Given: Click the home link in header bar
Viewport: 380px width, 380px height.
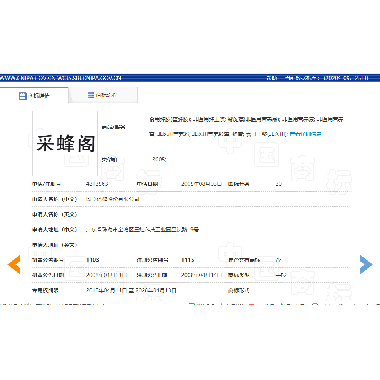Looking at the screenshot, I should [x=271, y=78].
